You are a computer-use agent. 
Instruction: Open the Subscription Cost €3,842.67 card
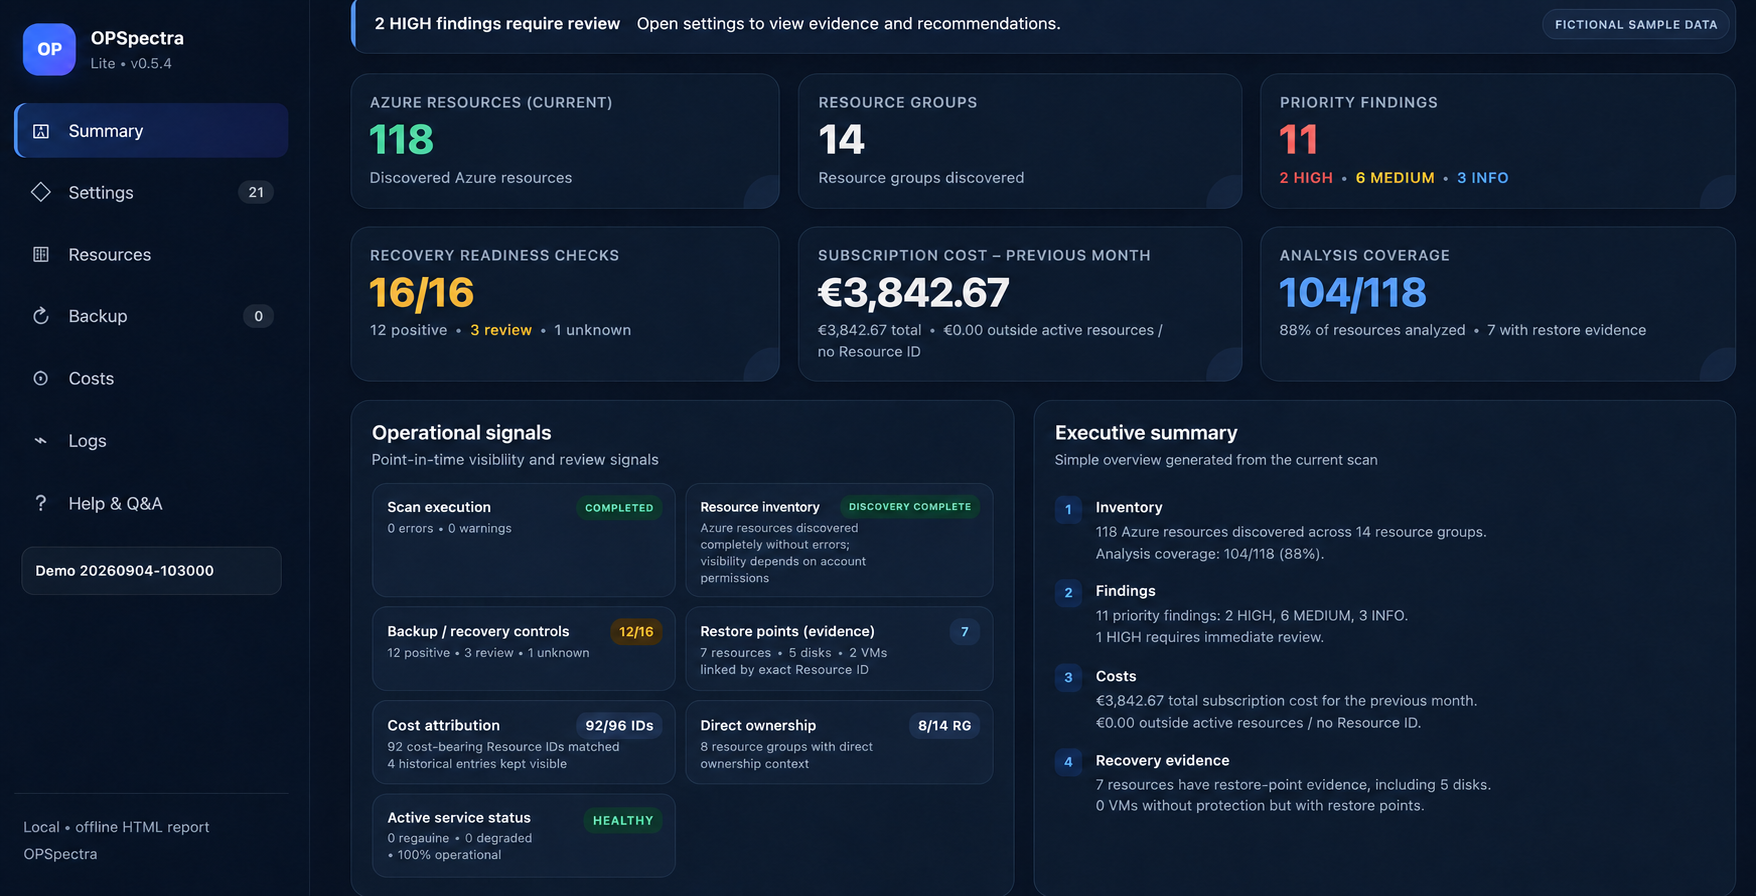point(1020,304)
